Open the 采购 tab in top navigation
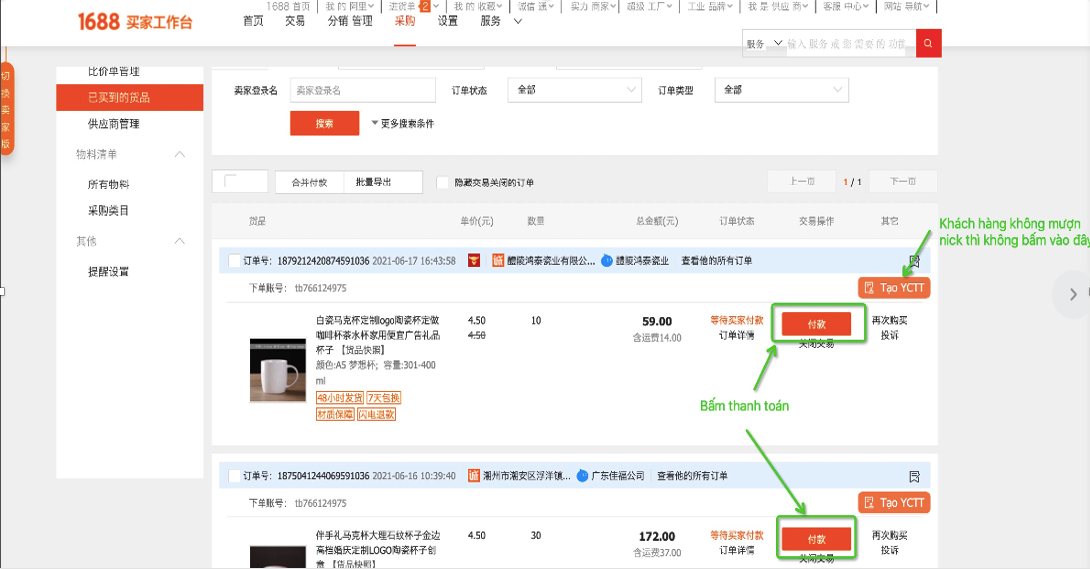This screenshot has width=1090, height=569. [x=404, y=21]
